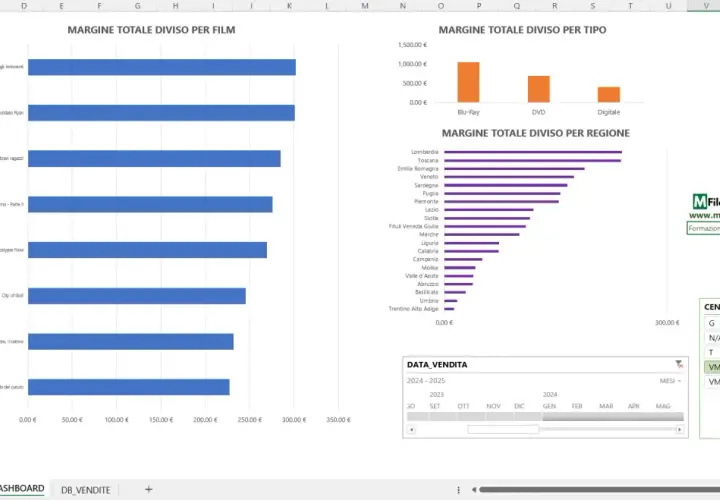
Task: Select column P header
Action: tap(479, 6)
